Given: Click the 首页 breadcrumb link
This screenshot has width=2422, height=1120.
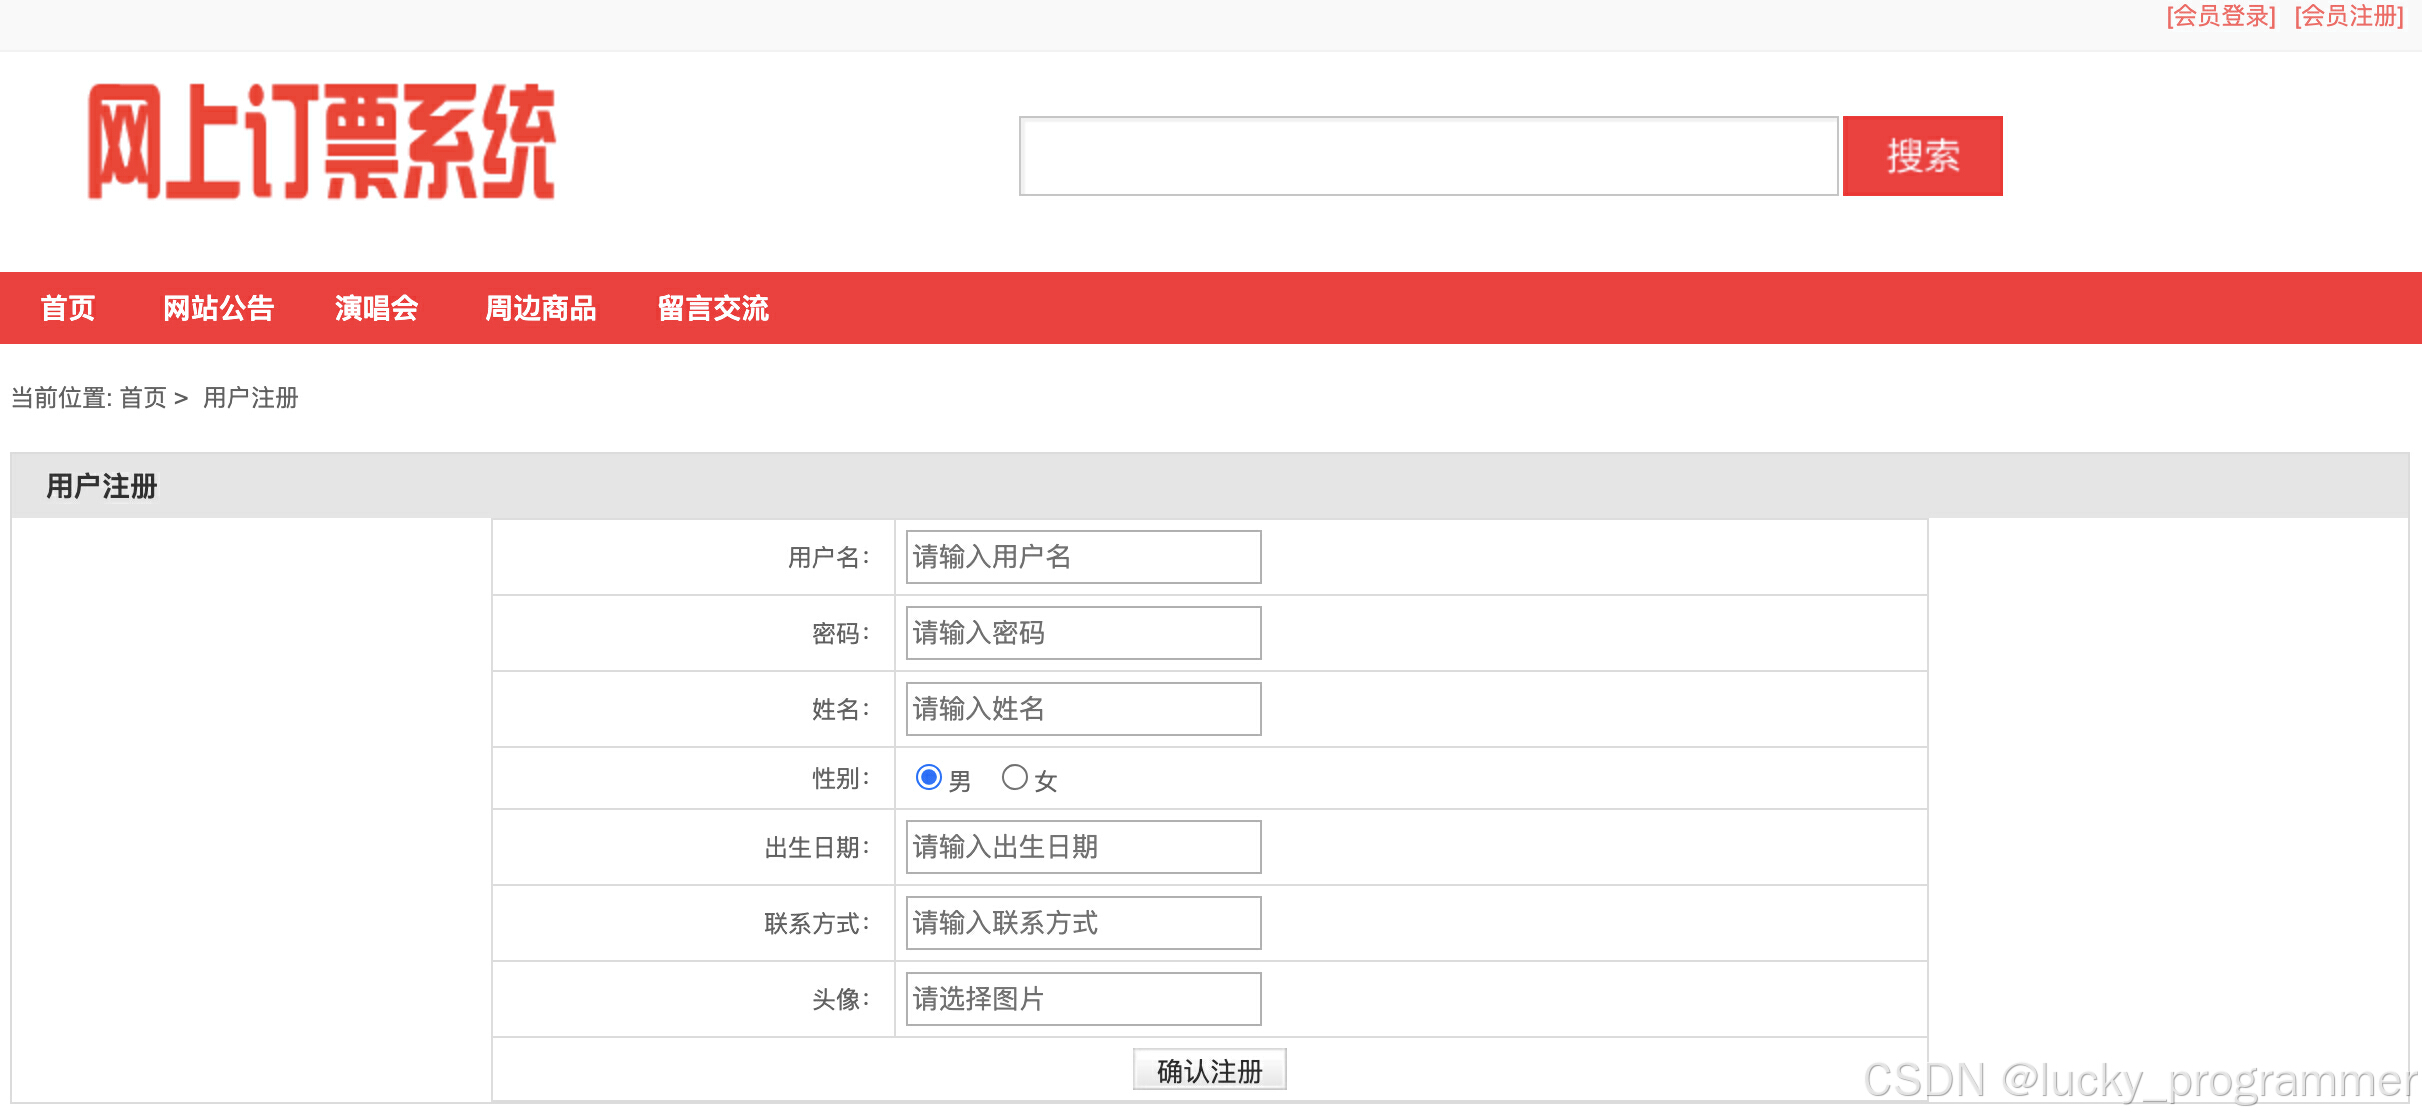Looking at the screenshot, I should [x=143, y=398].
